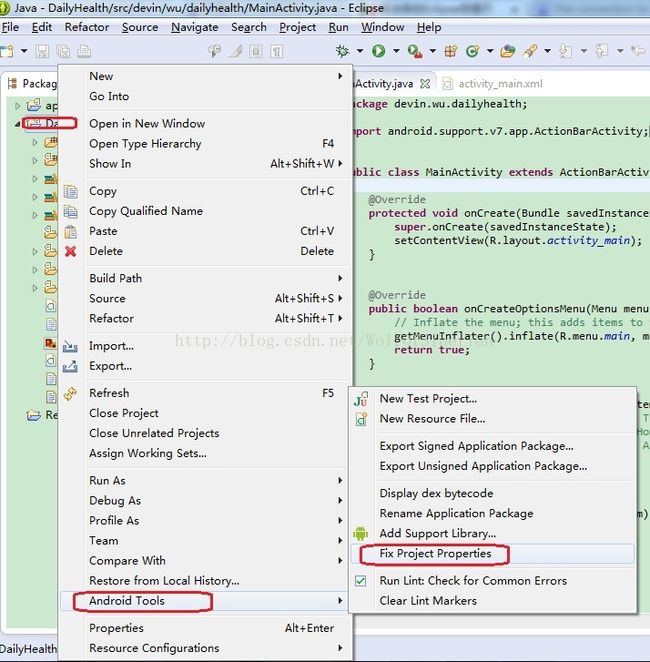Open the Refactor menu in menu bar

[87, 27]
